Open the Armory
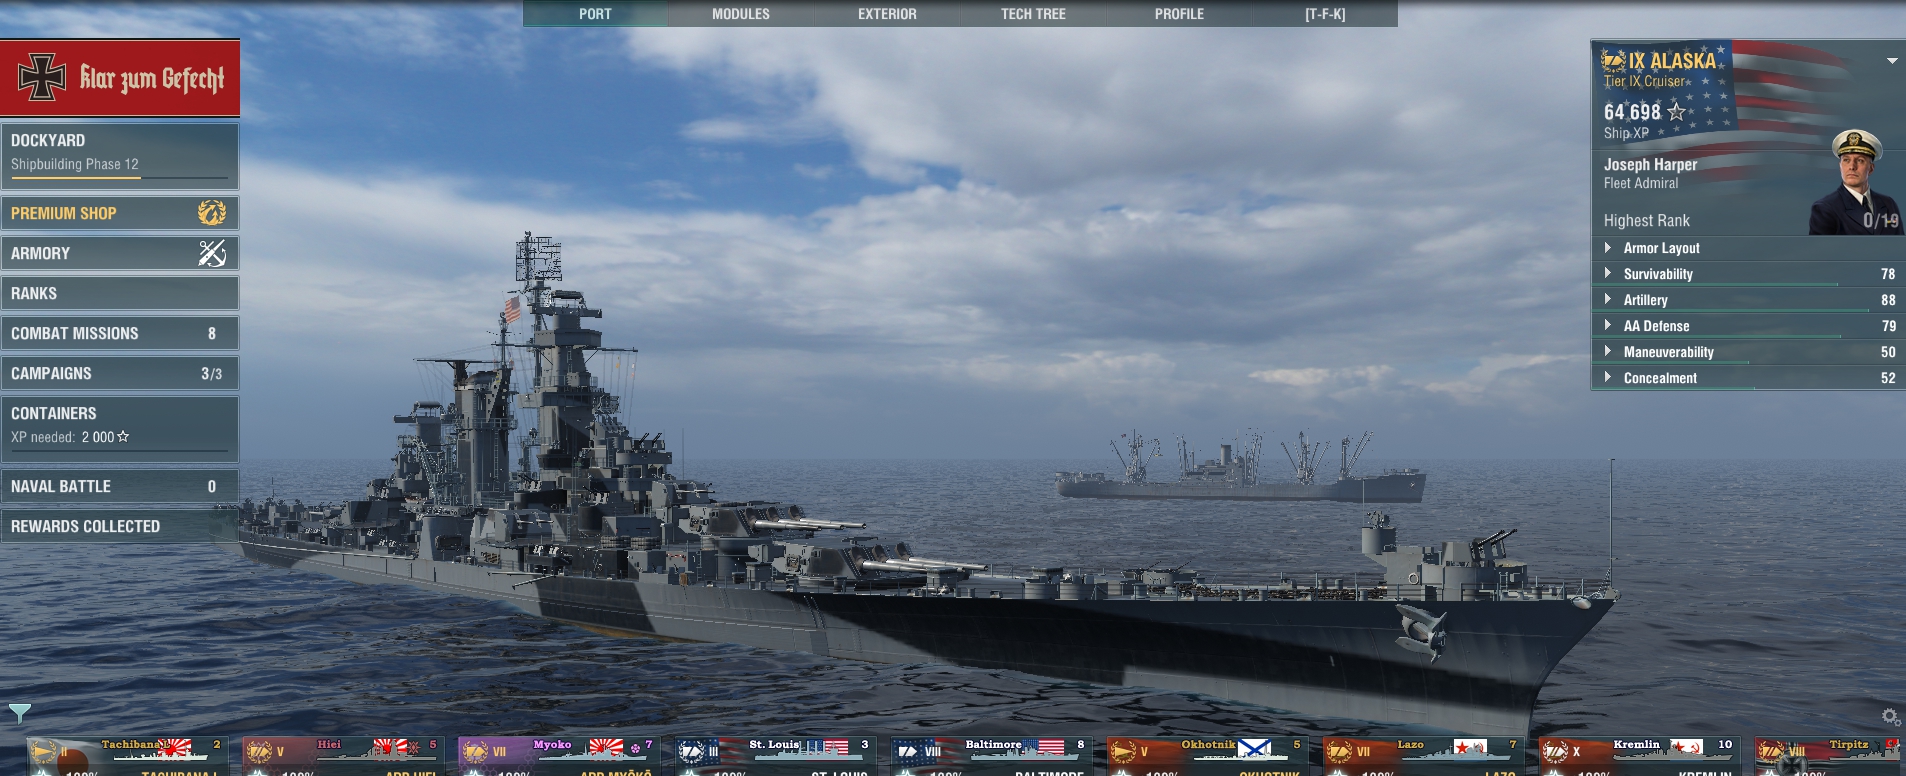 (x=120, y=253)
